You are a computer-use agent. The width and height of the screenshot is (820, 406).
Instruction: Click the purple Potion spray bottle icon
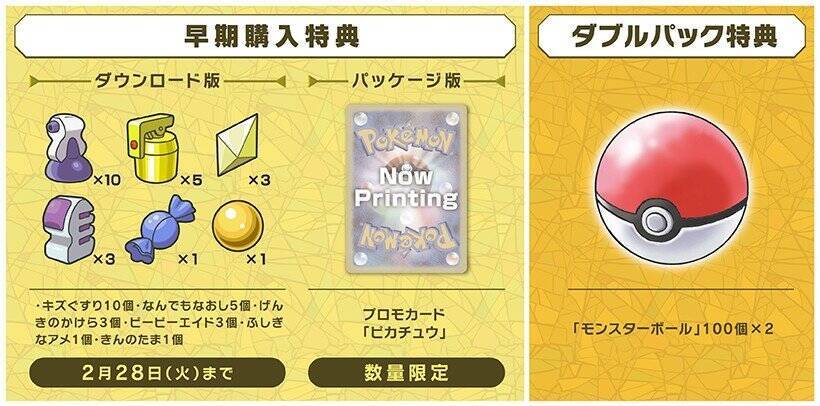coord(69,146)
